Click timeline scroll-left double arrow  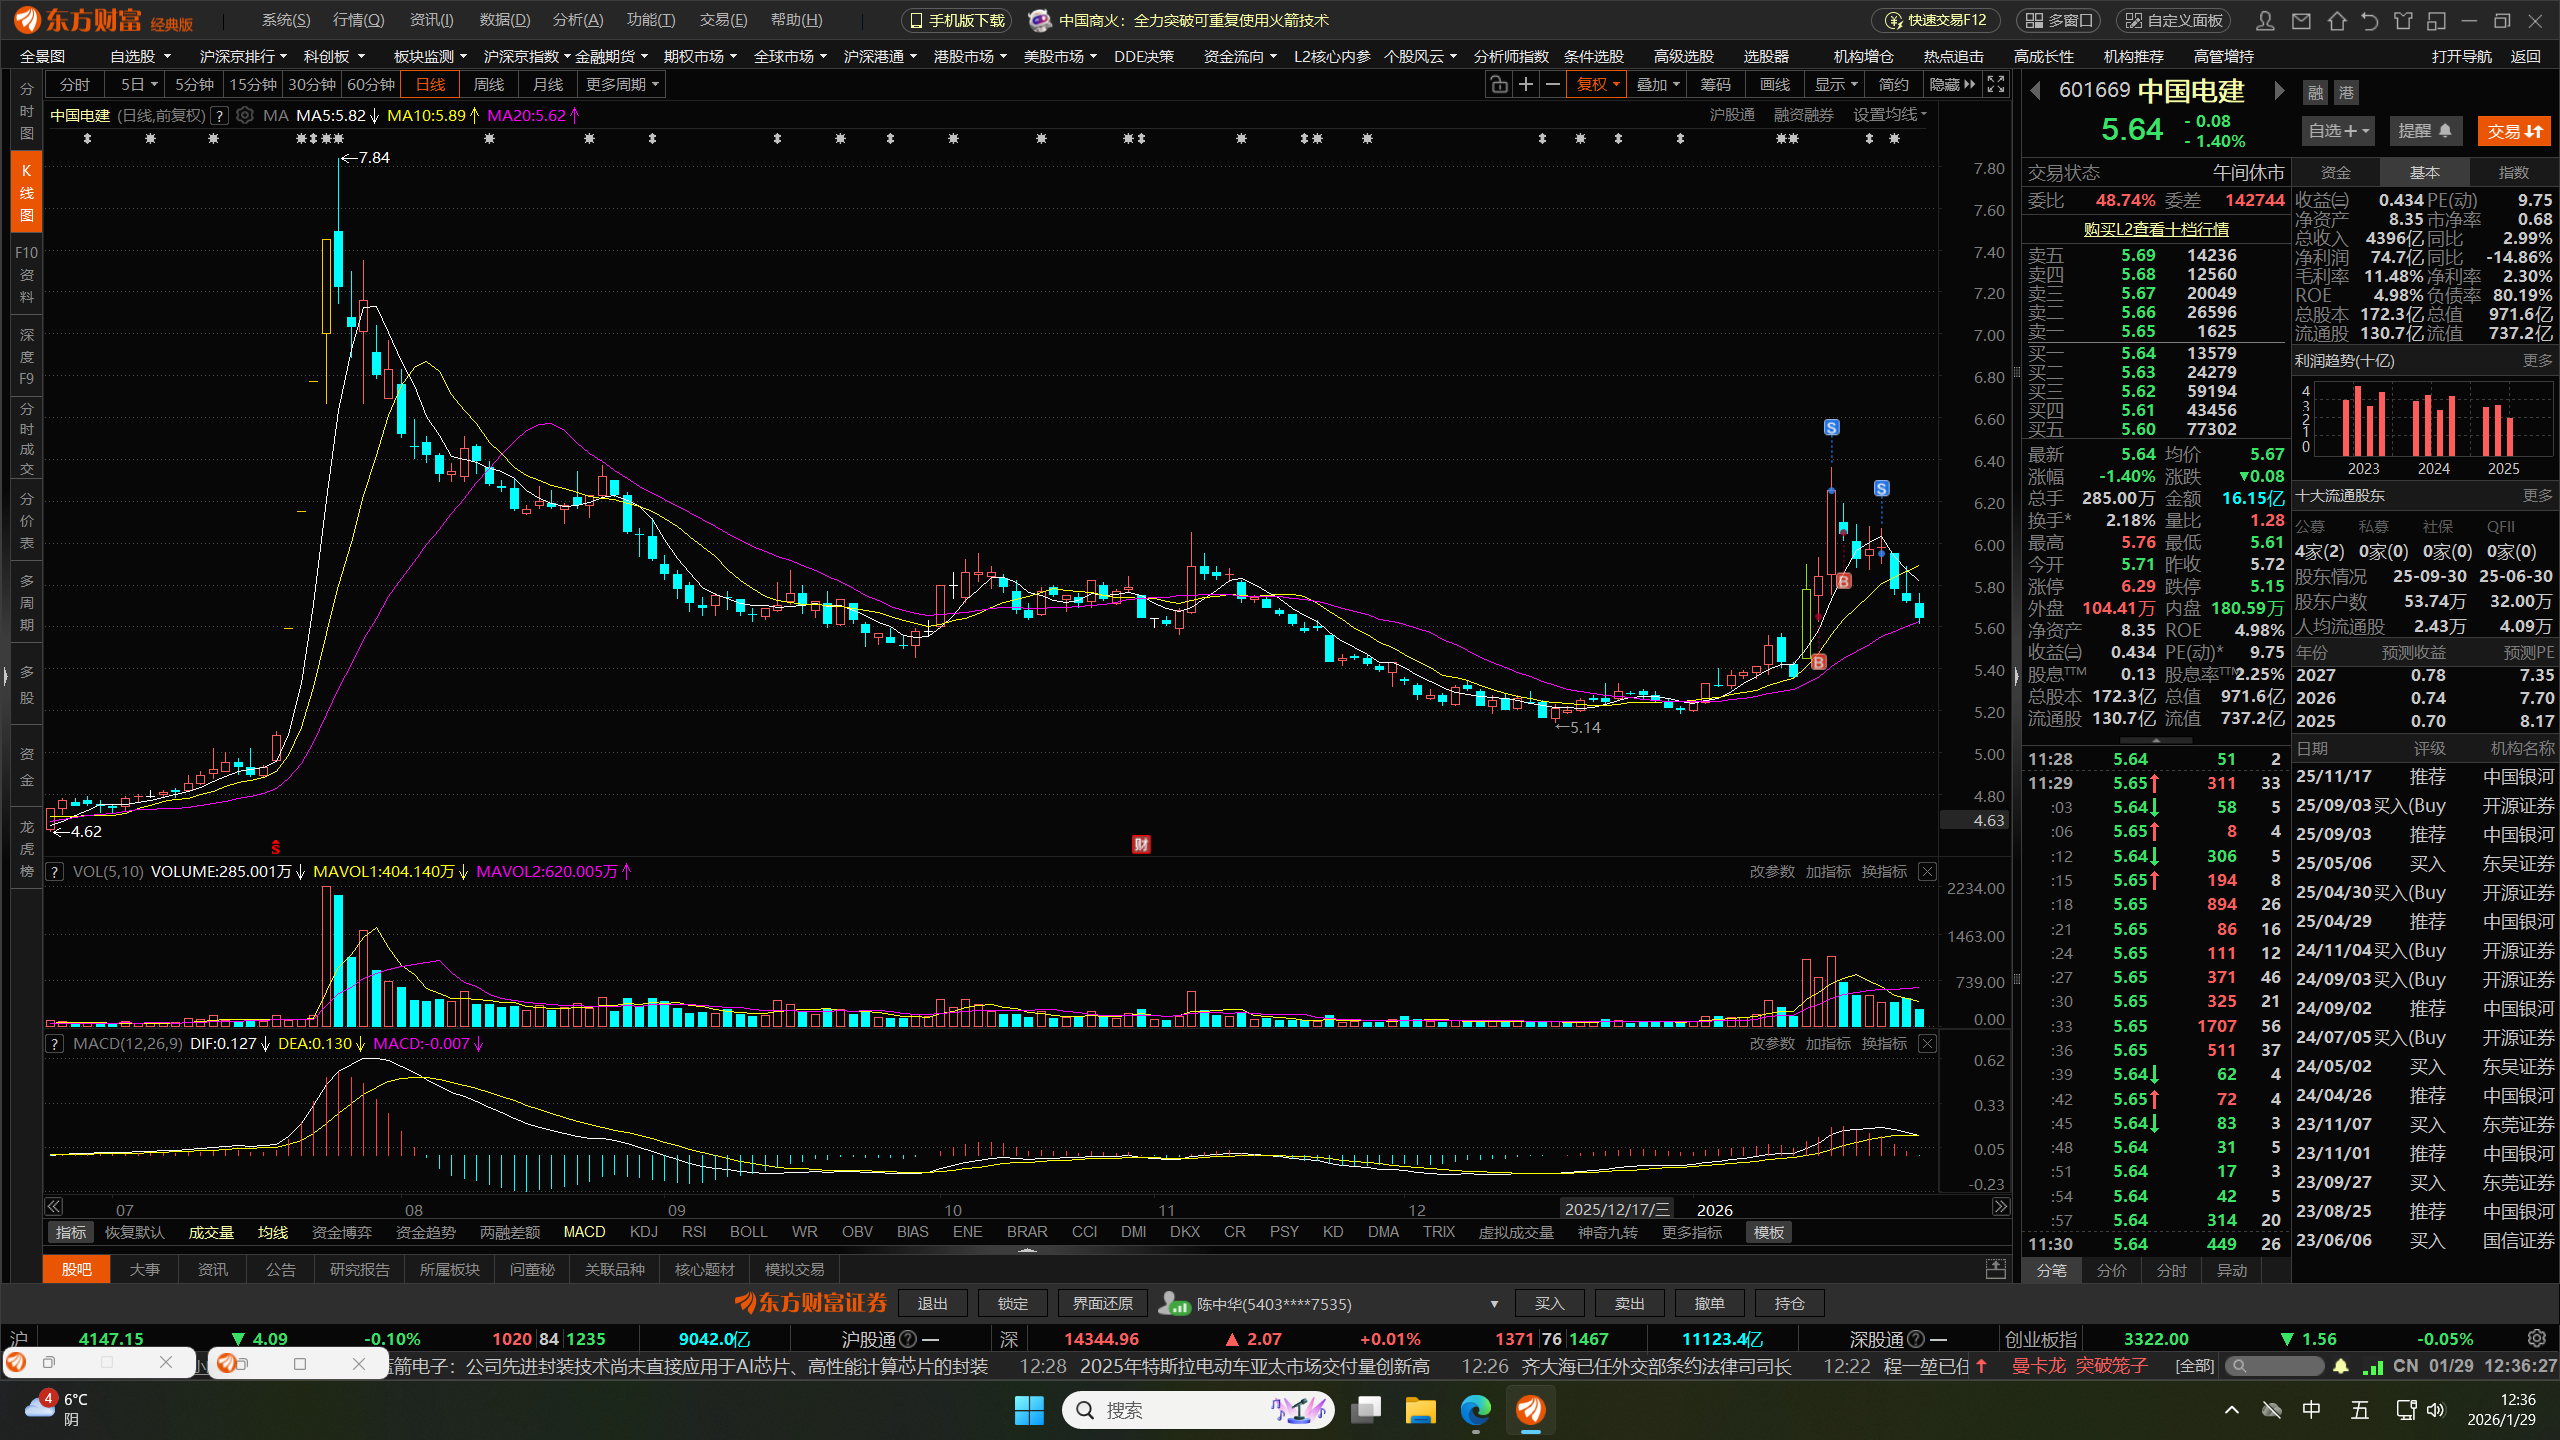(54, 1207)
